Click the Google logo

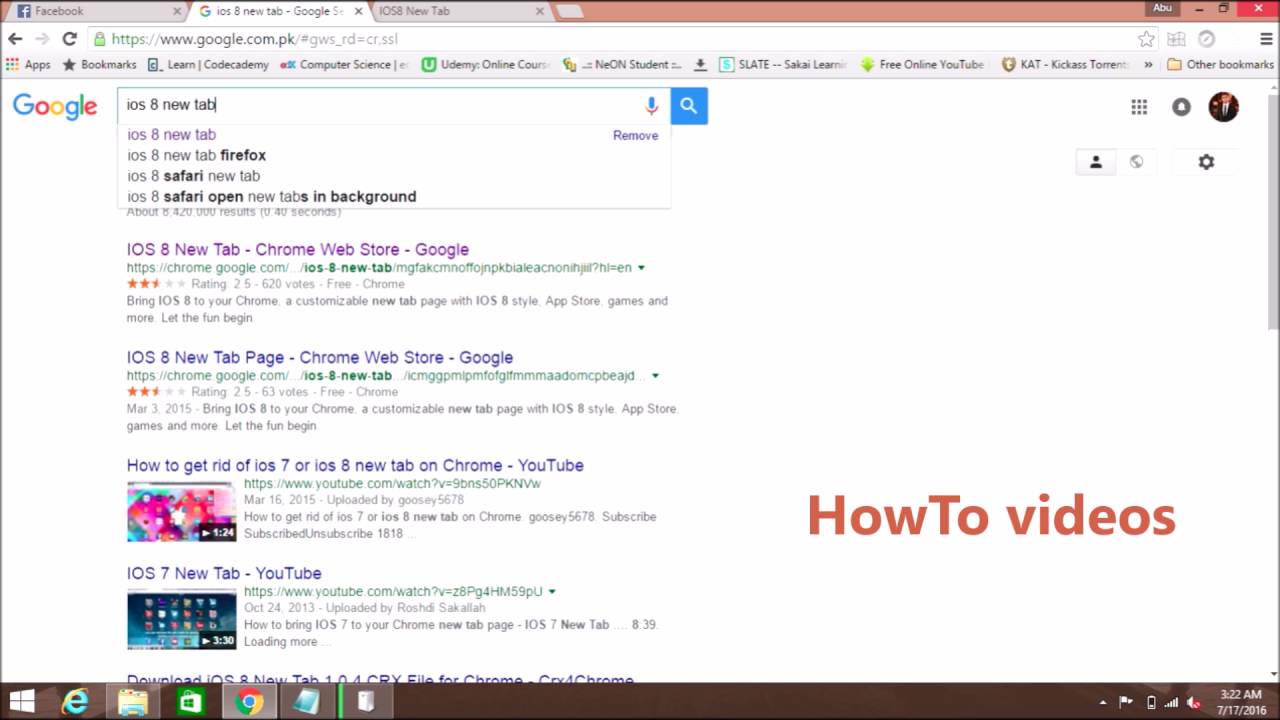55,107
